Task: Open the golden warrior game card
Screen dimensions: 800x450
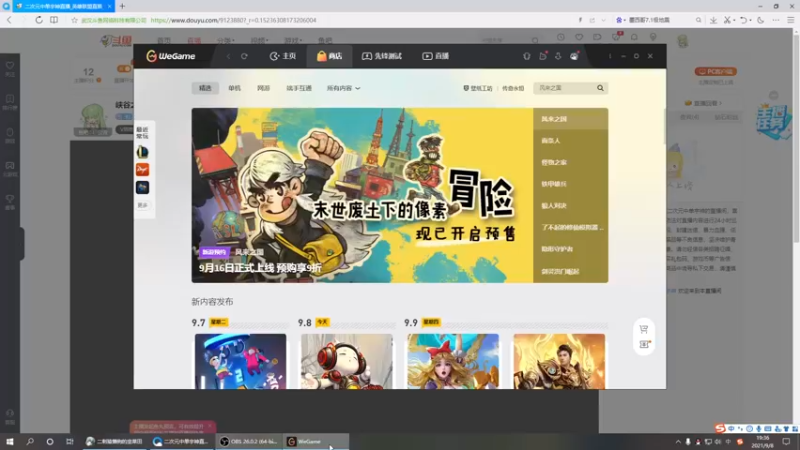Action: 559,361
